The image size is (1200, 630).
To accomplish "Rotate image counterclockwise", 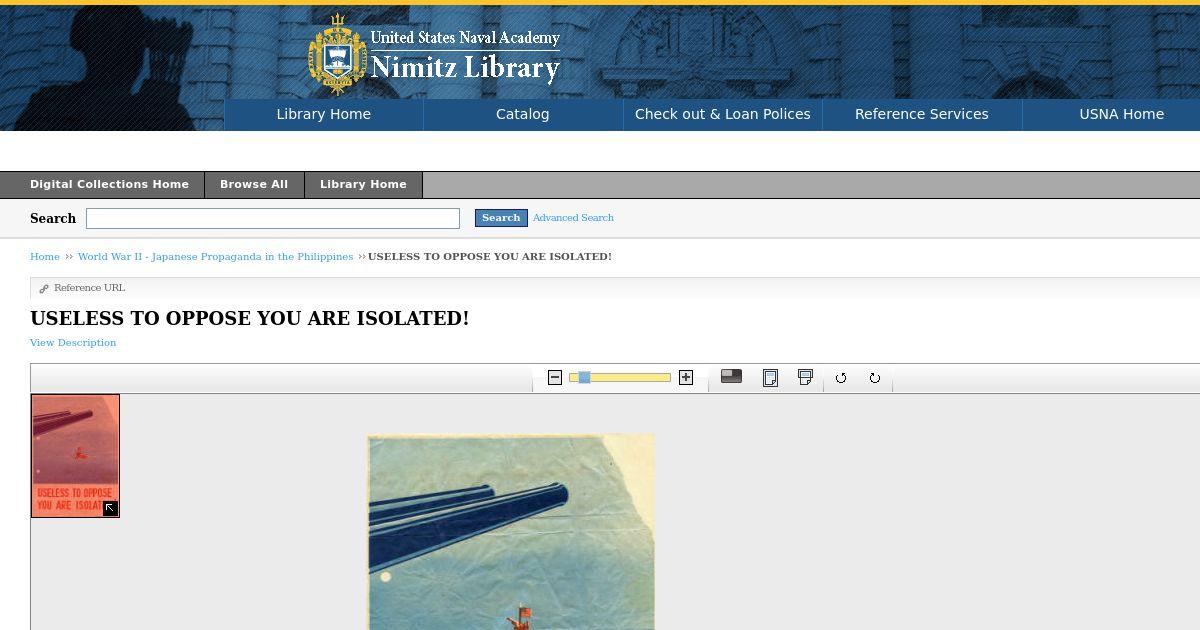I will coord(841,378).
